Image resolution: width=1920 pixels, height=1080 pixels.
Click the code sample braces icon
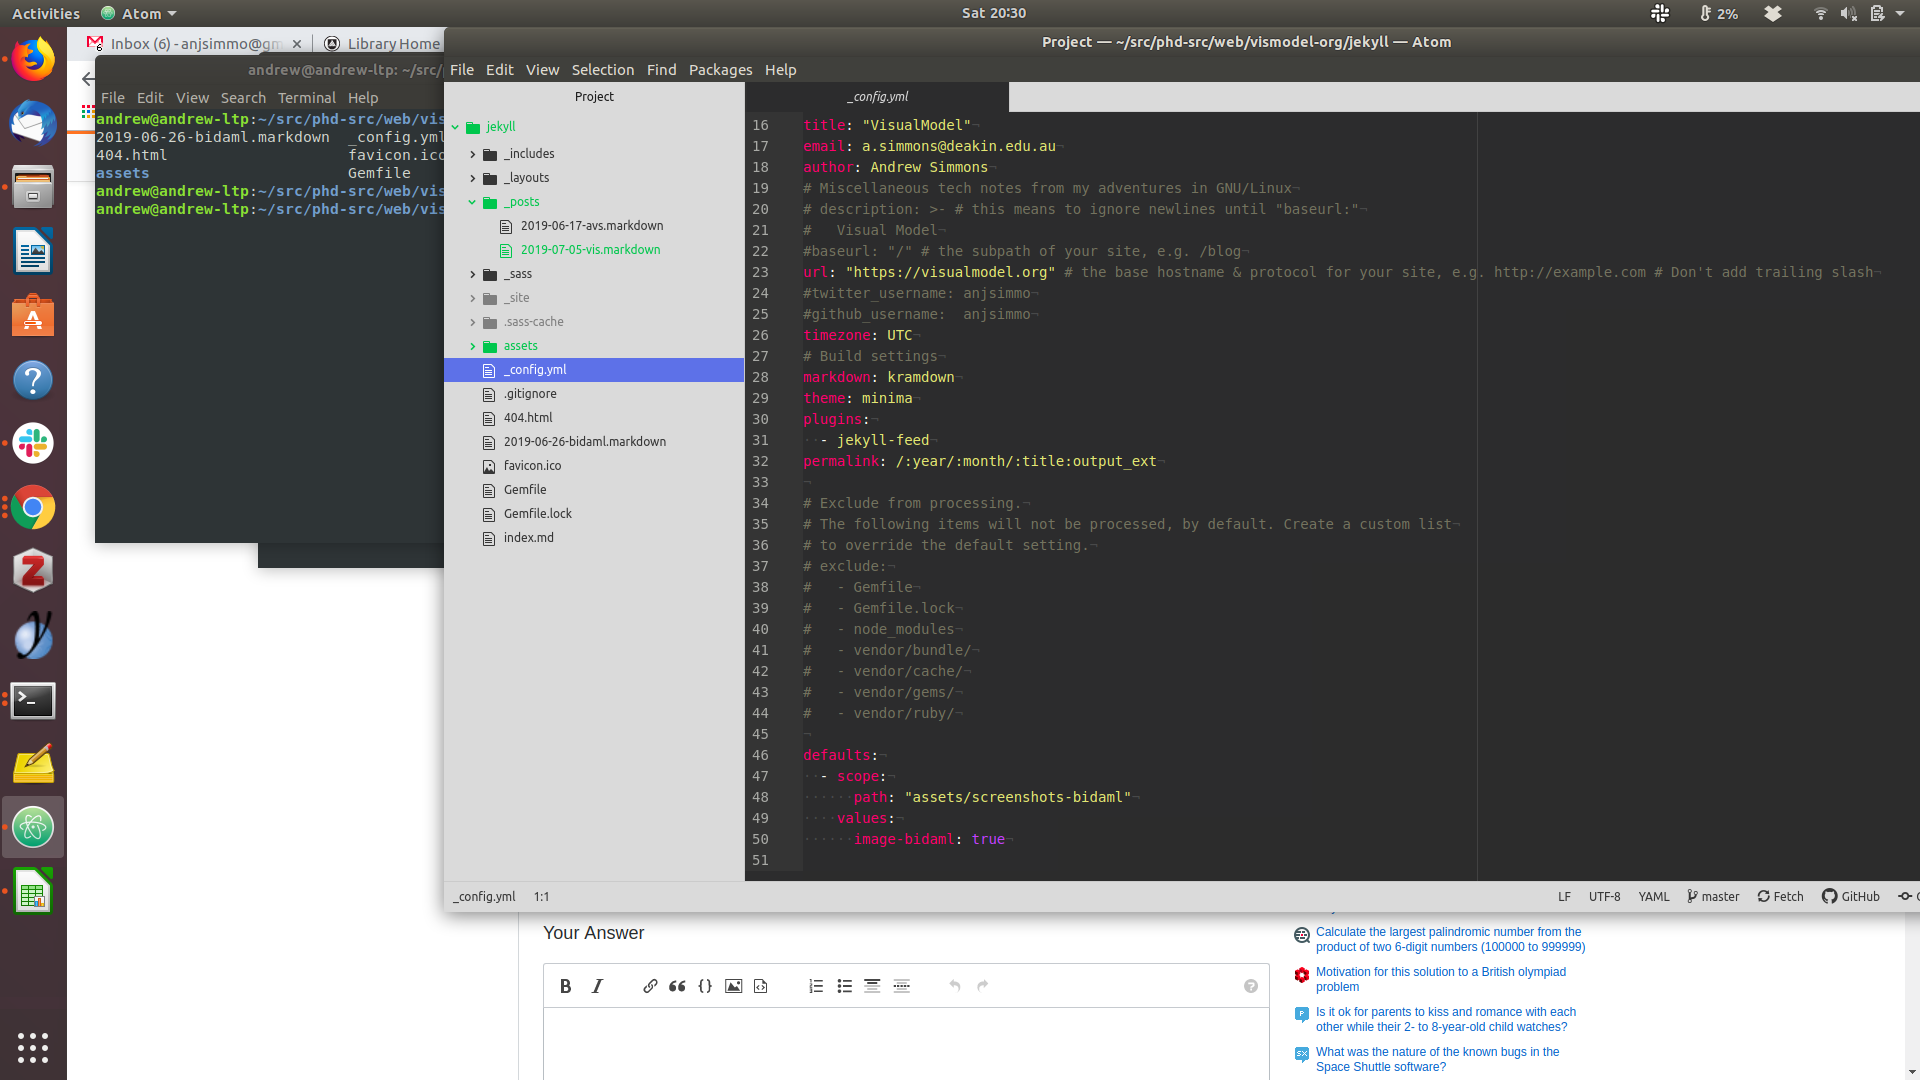point(705,986)
